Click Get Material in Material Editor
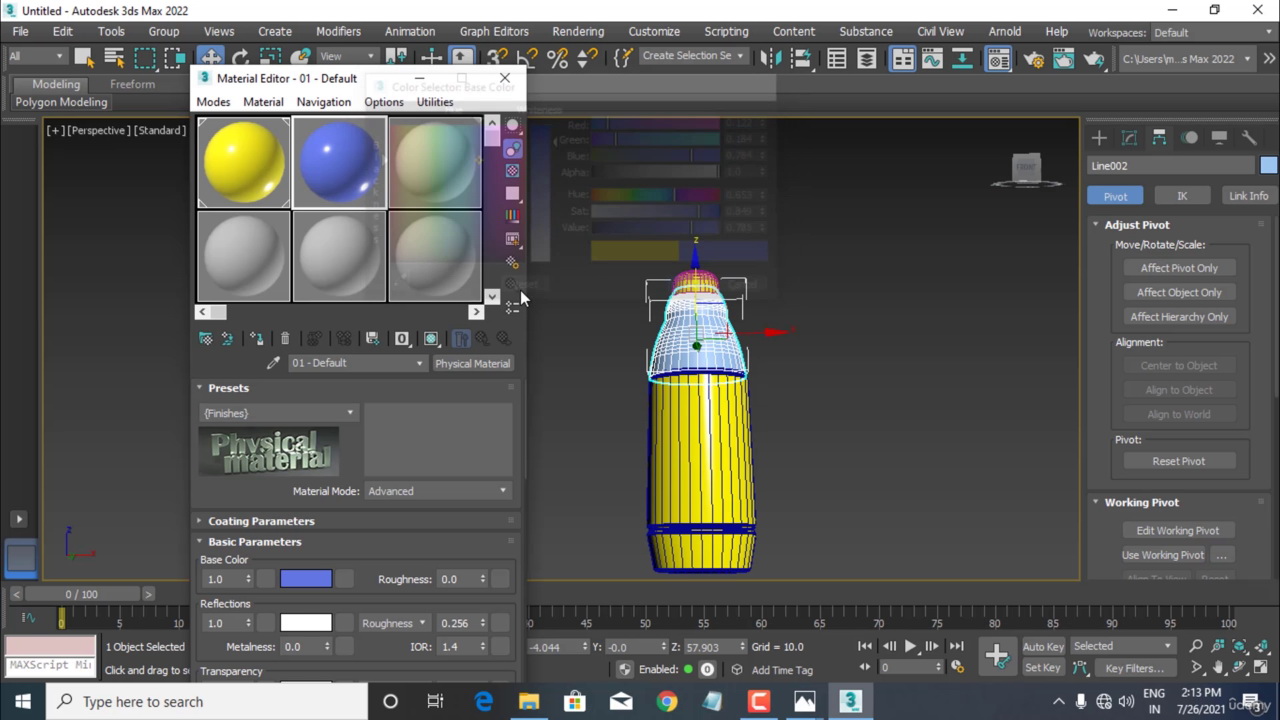Image resolution: width=1280 pixels, height=720 pixels. [206, 339]
